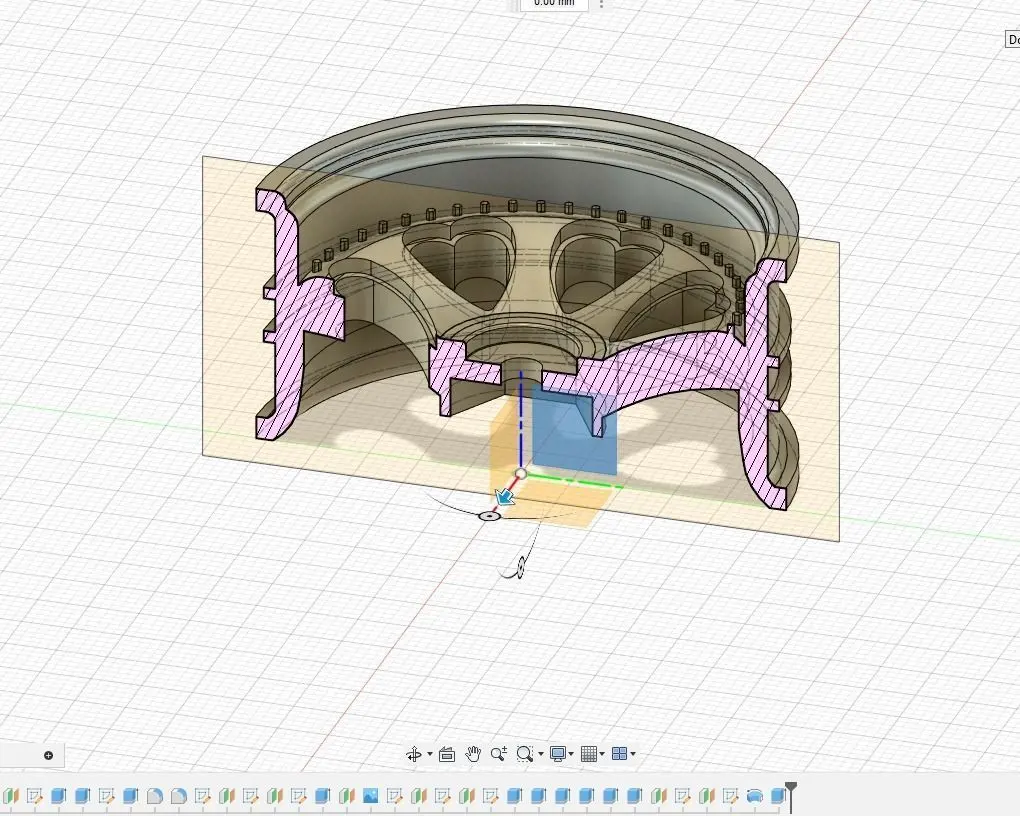Select the plane feature just before canvas image
This screenshot has height=816, width=1020.
pos(347,795)
